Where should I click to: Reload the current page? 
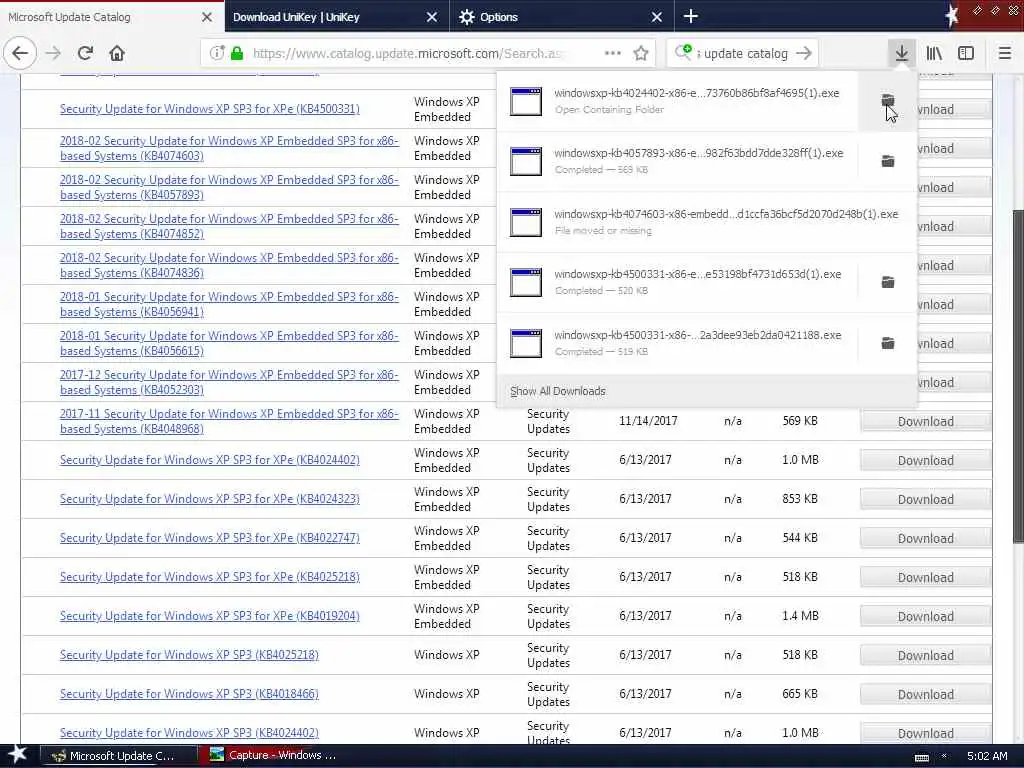(85, 54)
